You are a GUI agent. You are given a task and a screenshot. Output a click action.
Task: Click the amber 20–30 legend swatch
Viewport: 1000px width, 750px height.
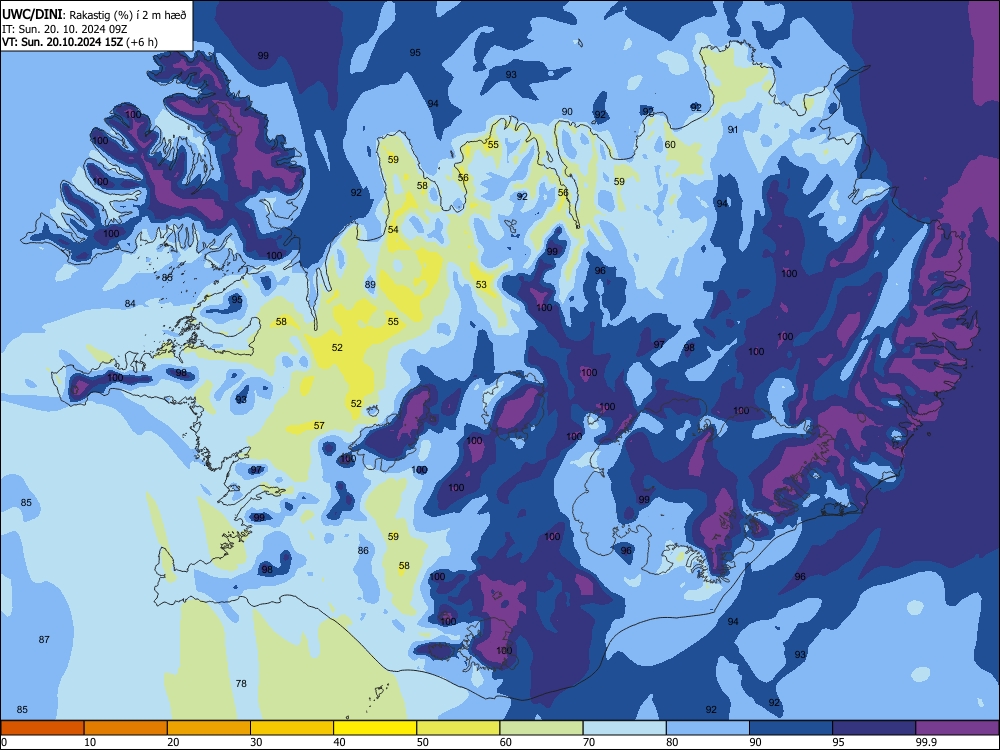[209, 728]
